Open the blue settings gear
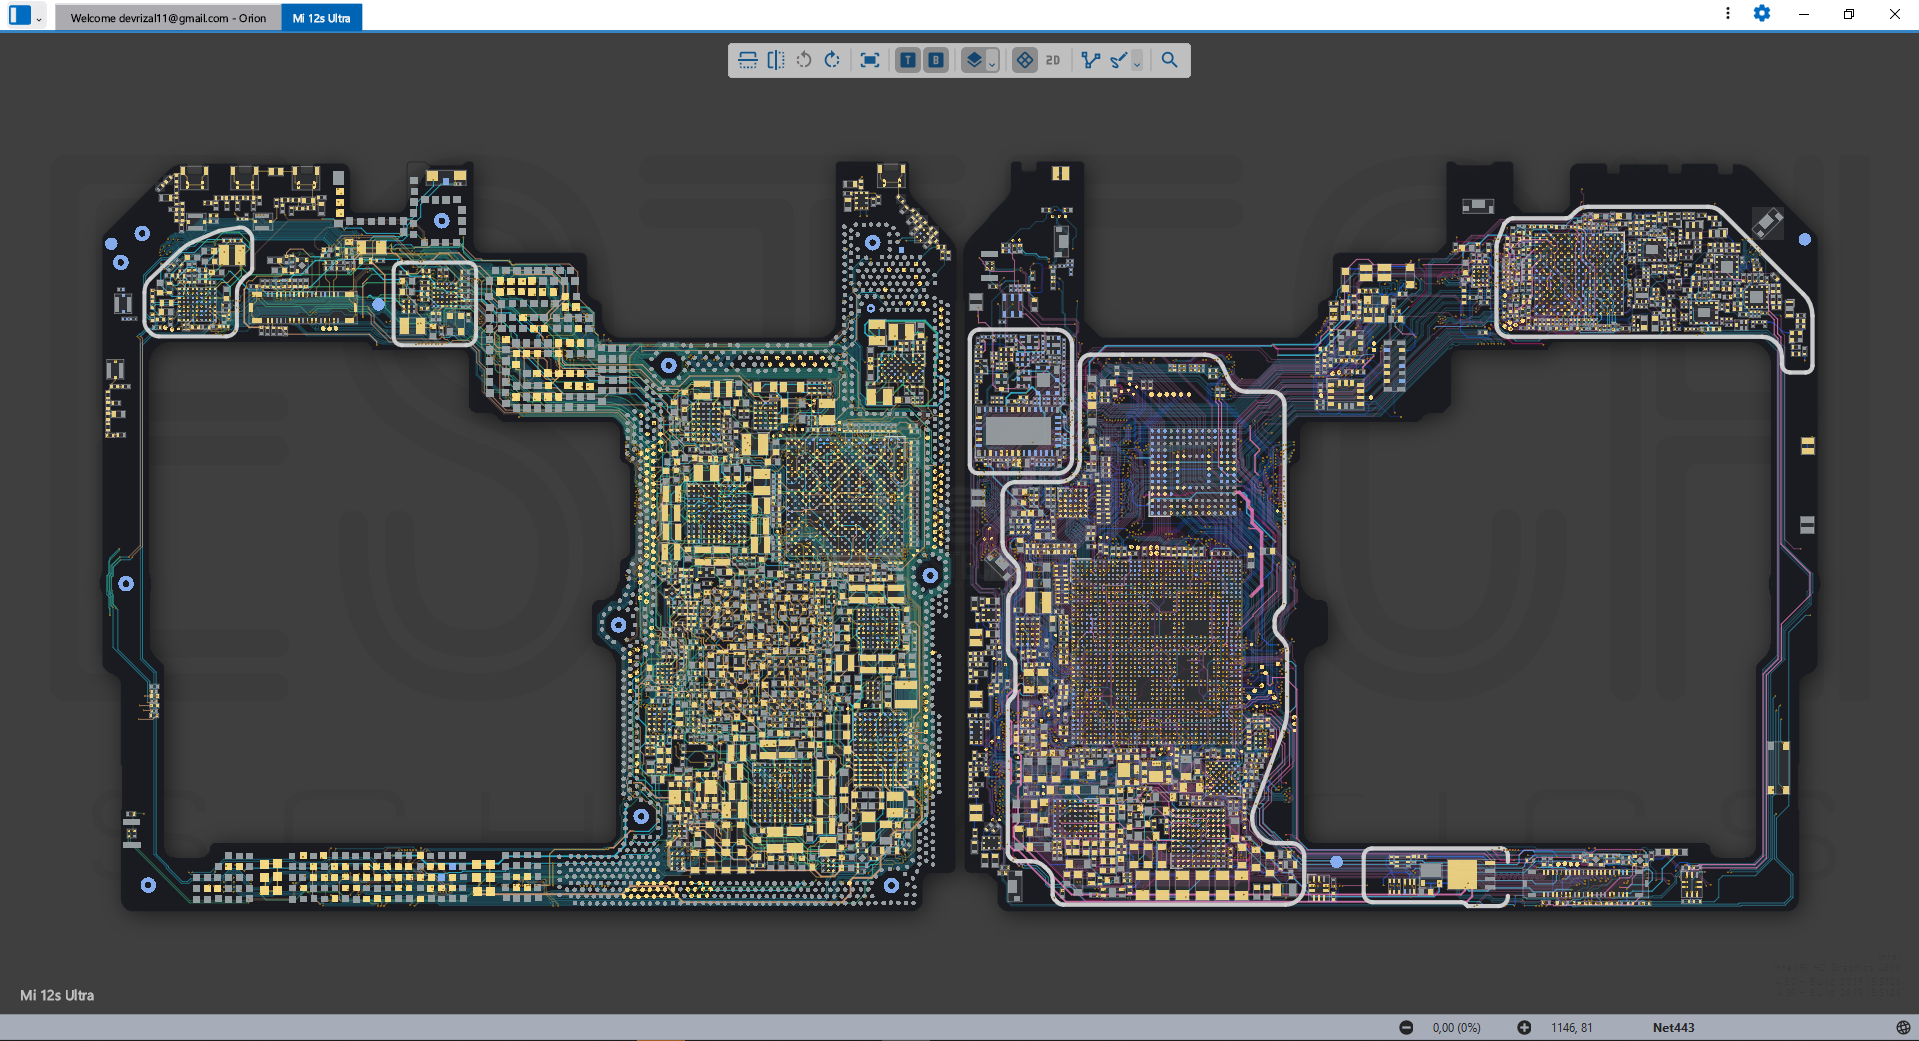Screen dimensions: 1919x1041 pyautogui.click(x=1762, y=14)
